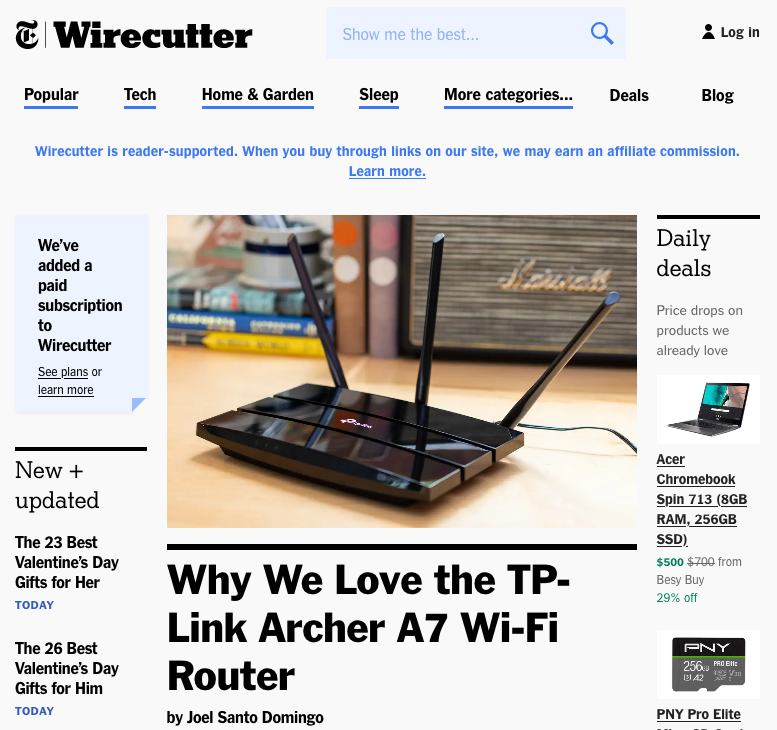Go to the Blog page
The image size is (777, 730).
pyautogui.click(x=717, y=95)
